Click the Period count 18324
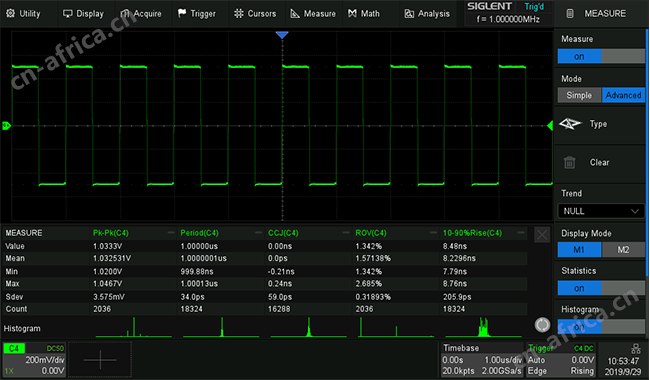Screen dimensions: 650x380 pos(192,309)
